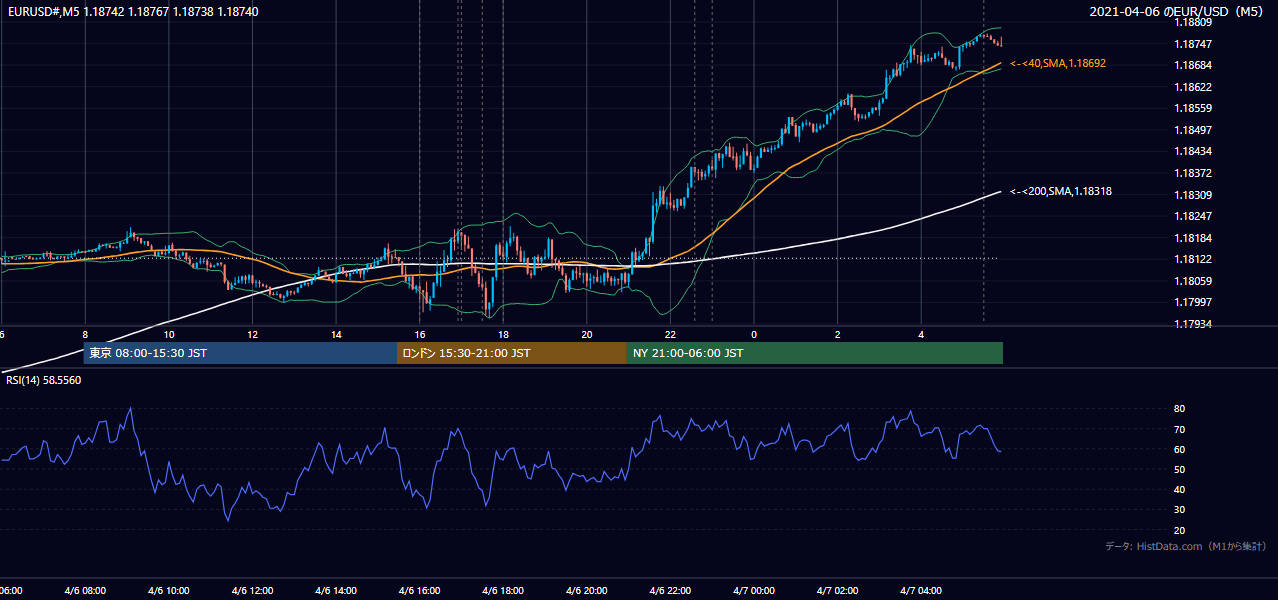Click price axis value 1.18497
The height and width of the screenshot is (600, 1278).
(x=1192, y=130)
